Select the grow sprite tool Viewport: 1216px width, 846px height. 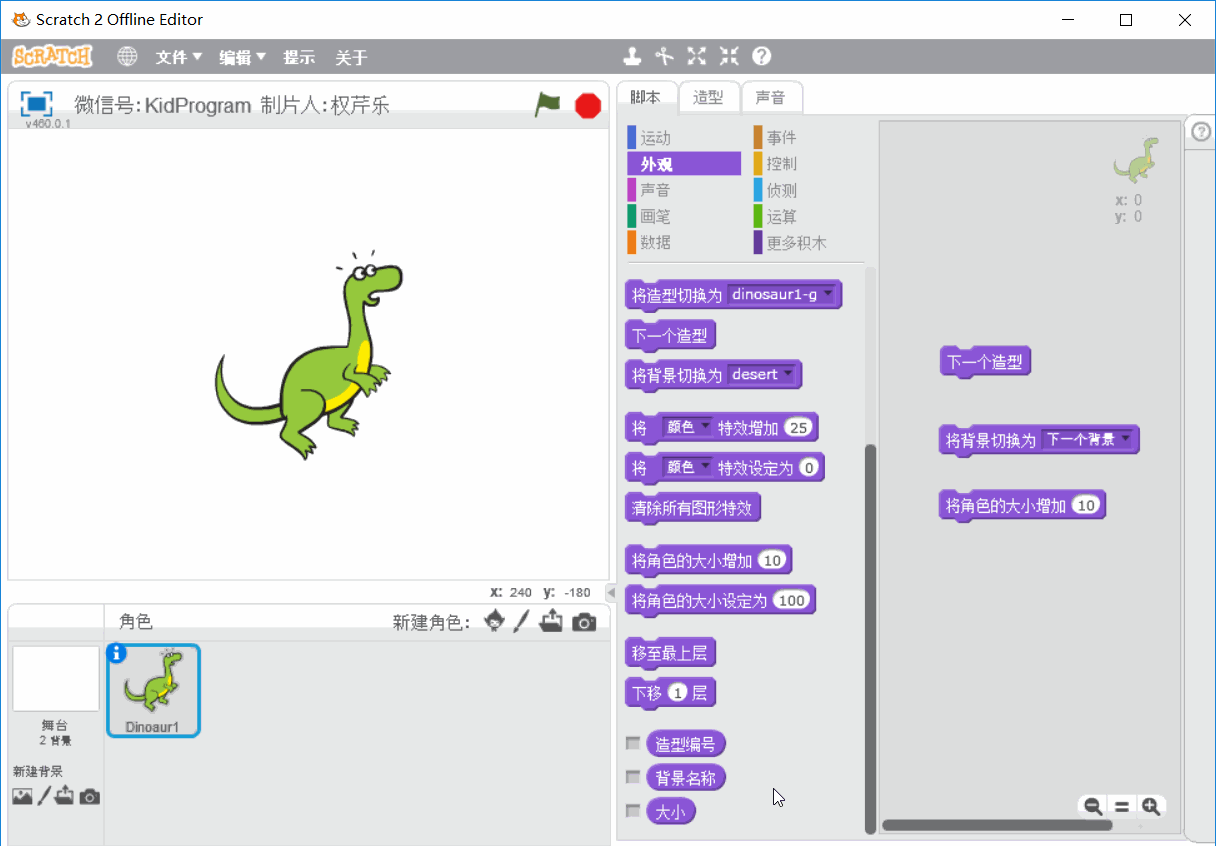click(x=697, y=56)
